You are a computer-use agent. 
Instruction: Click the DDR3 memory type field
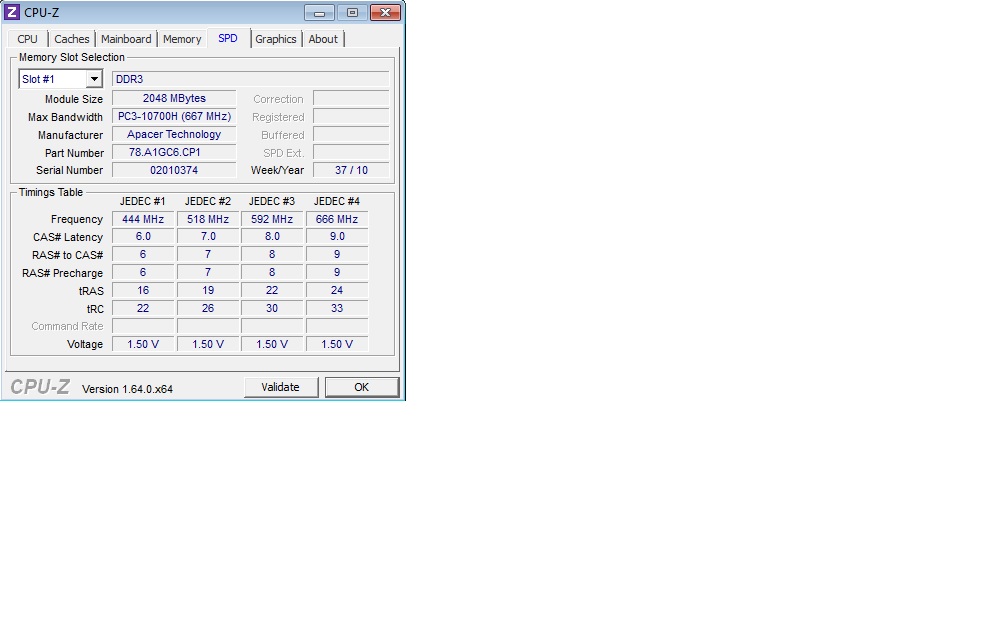(251, 79)
